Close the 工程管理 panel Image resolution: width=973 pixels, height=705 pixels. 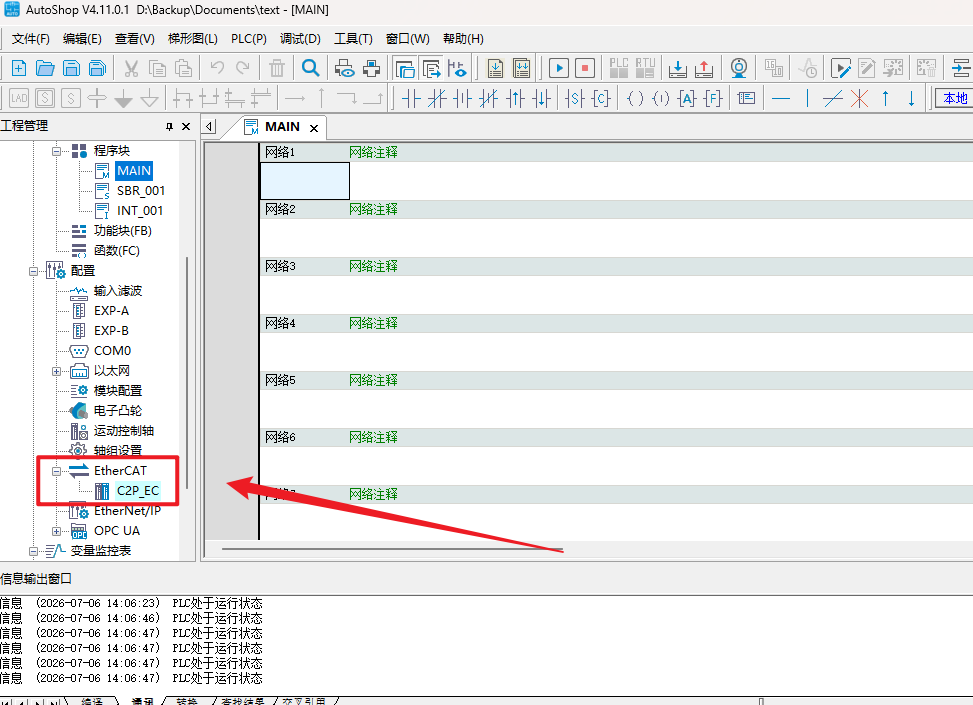click(186, 127)
